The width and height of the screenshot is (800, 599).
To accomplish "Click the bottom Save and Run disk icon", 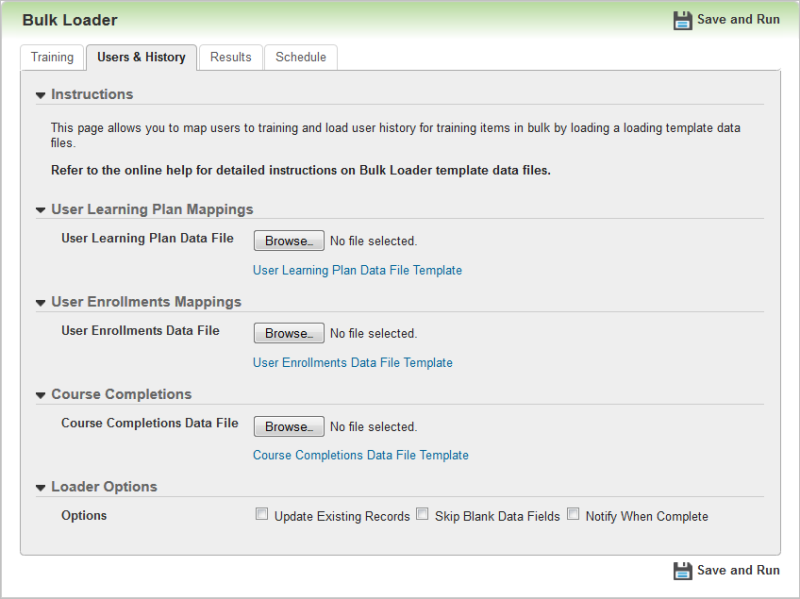I will (x=682, y=571).
